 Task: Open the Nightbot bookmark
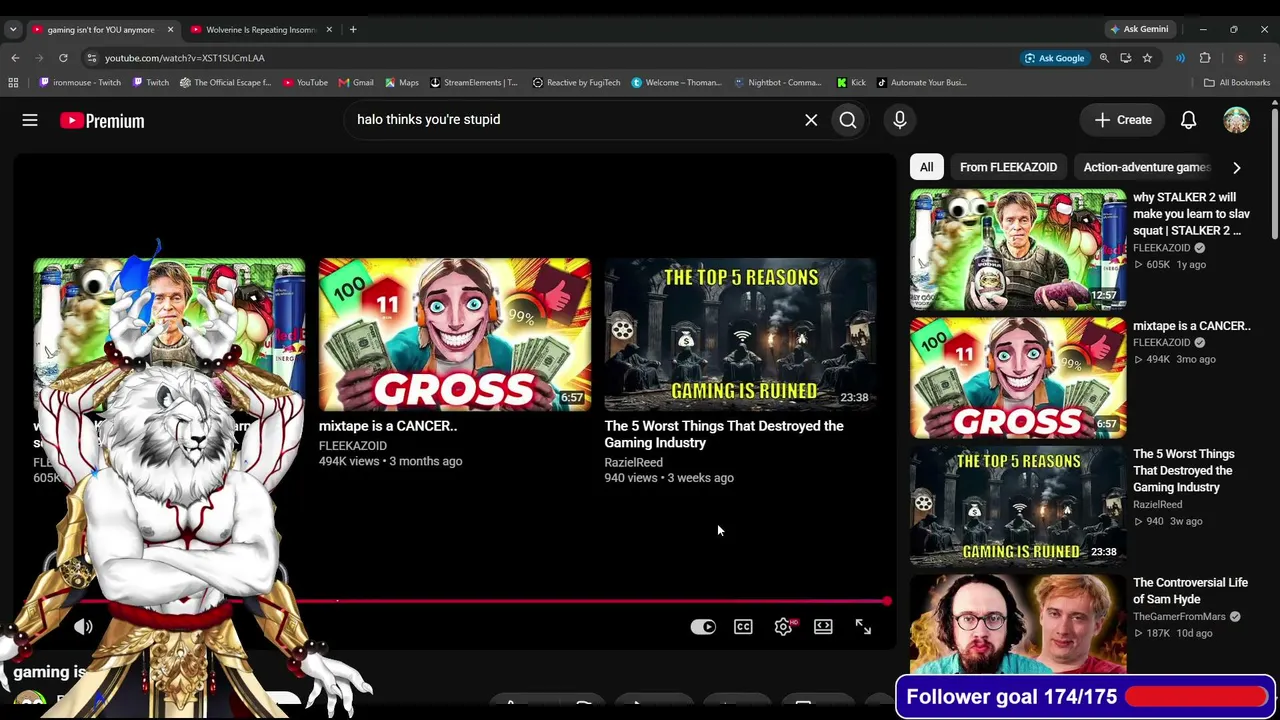[x=778, y=83]
